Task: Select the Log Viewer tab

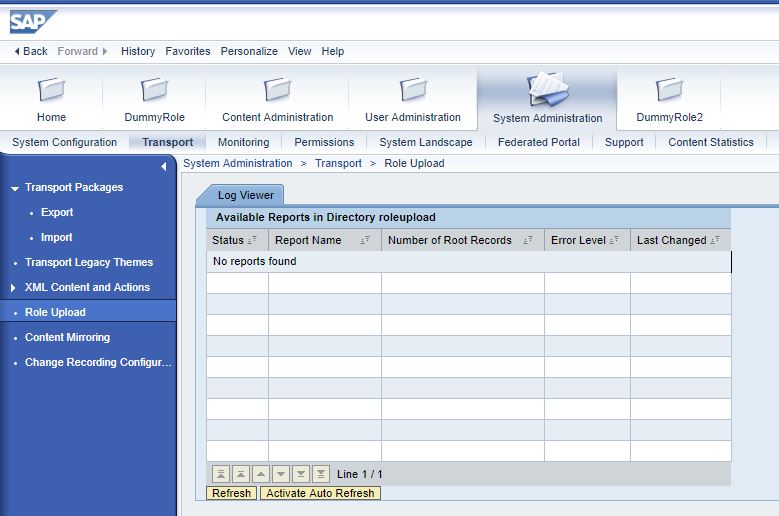Action: coord(245,195)
